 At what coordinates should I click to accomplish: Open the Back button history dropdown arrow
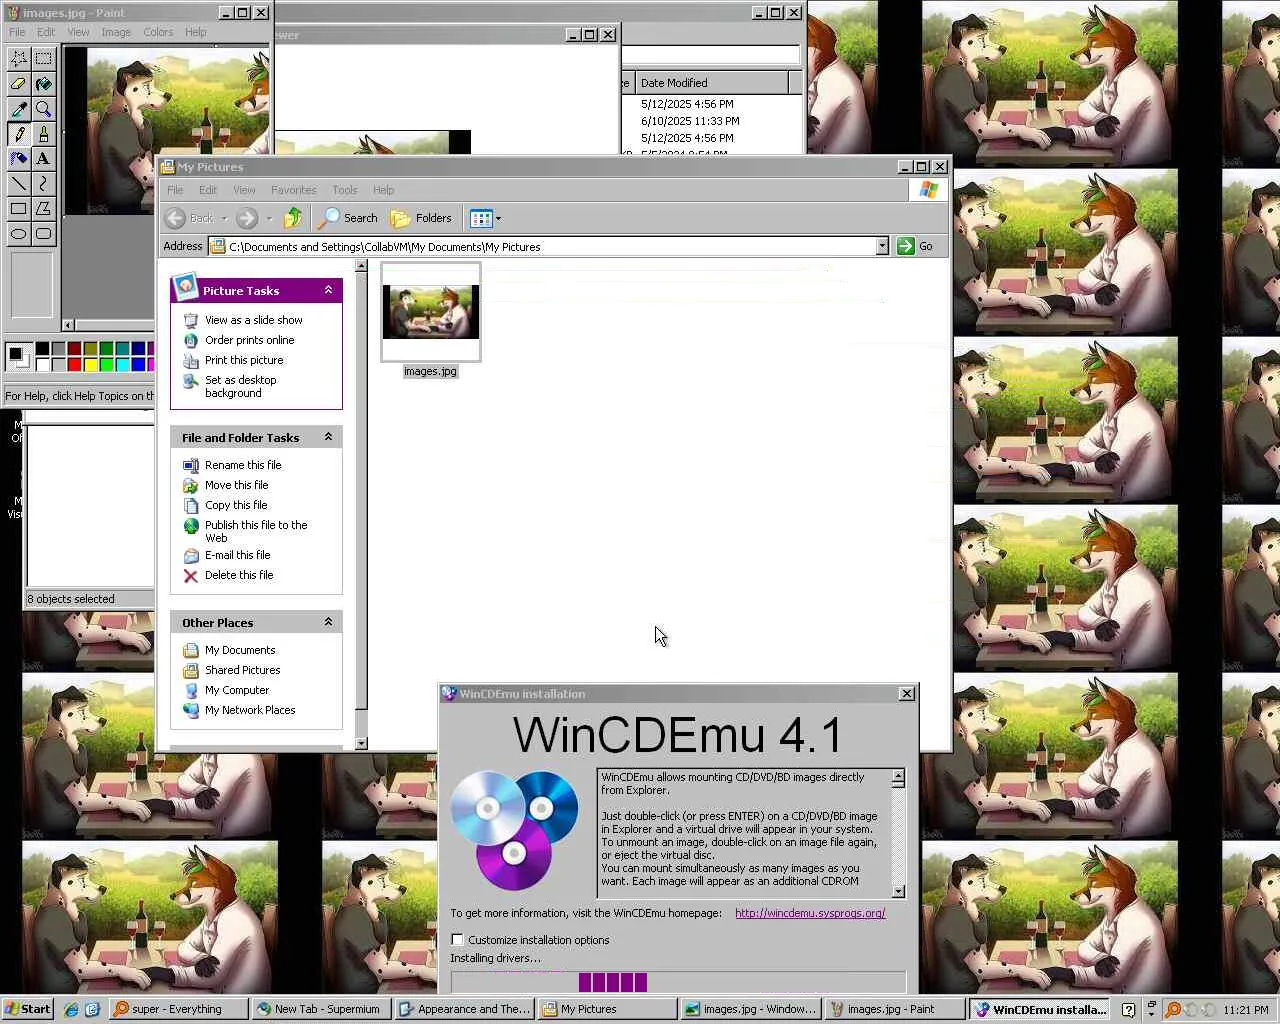click(x=224, y=218)
